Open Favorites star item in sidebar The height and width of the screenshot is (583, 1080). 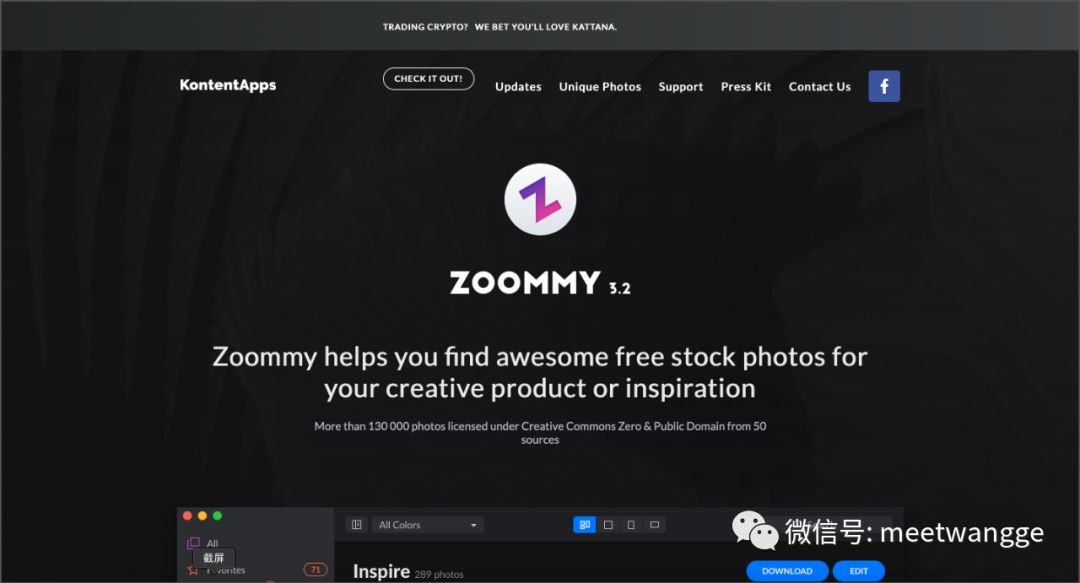193,570
